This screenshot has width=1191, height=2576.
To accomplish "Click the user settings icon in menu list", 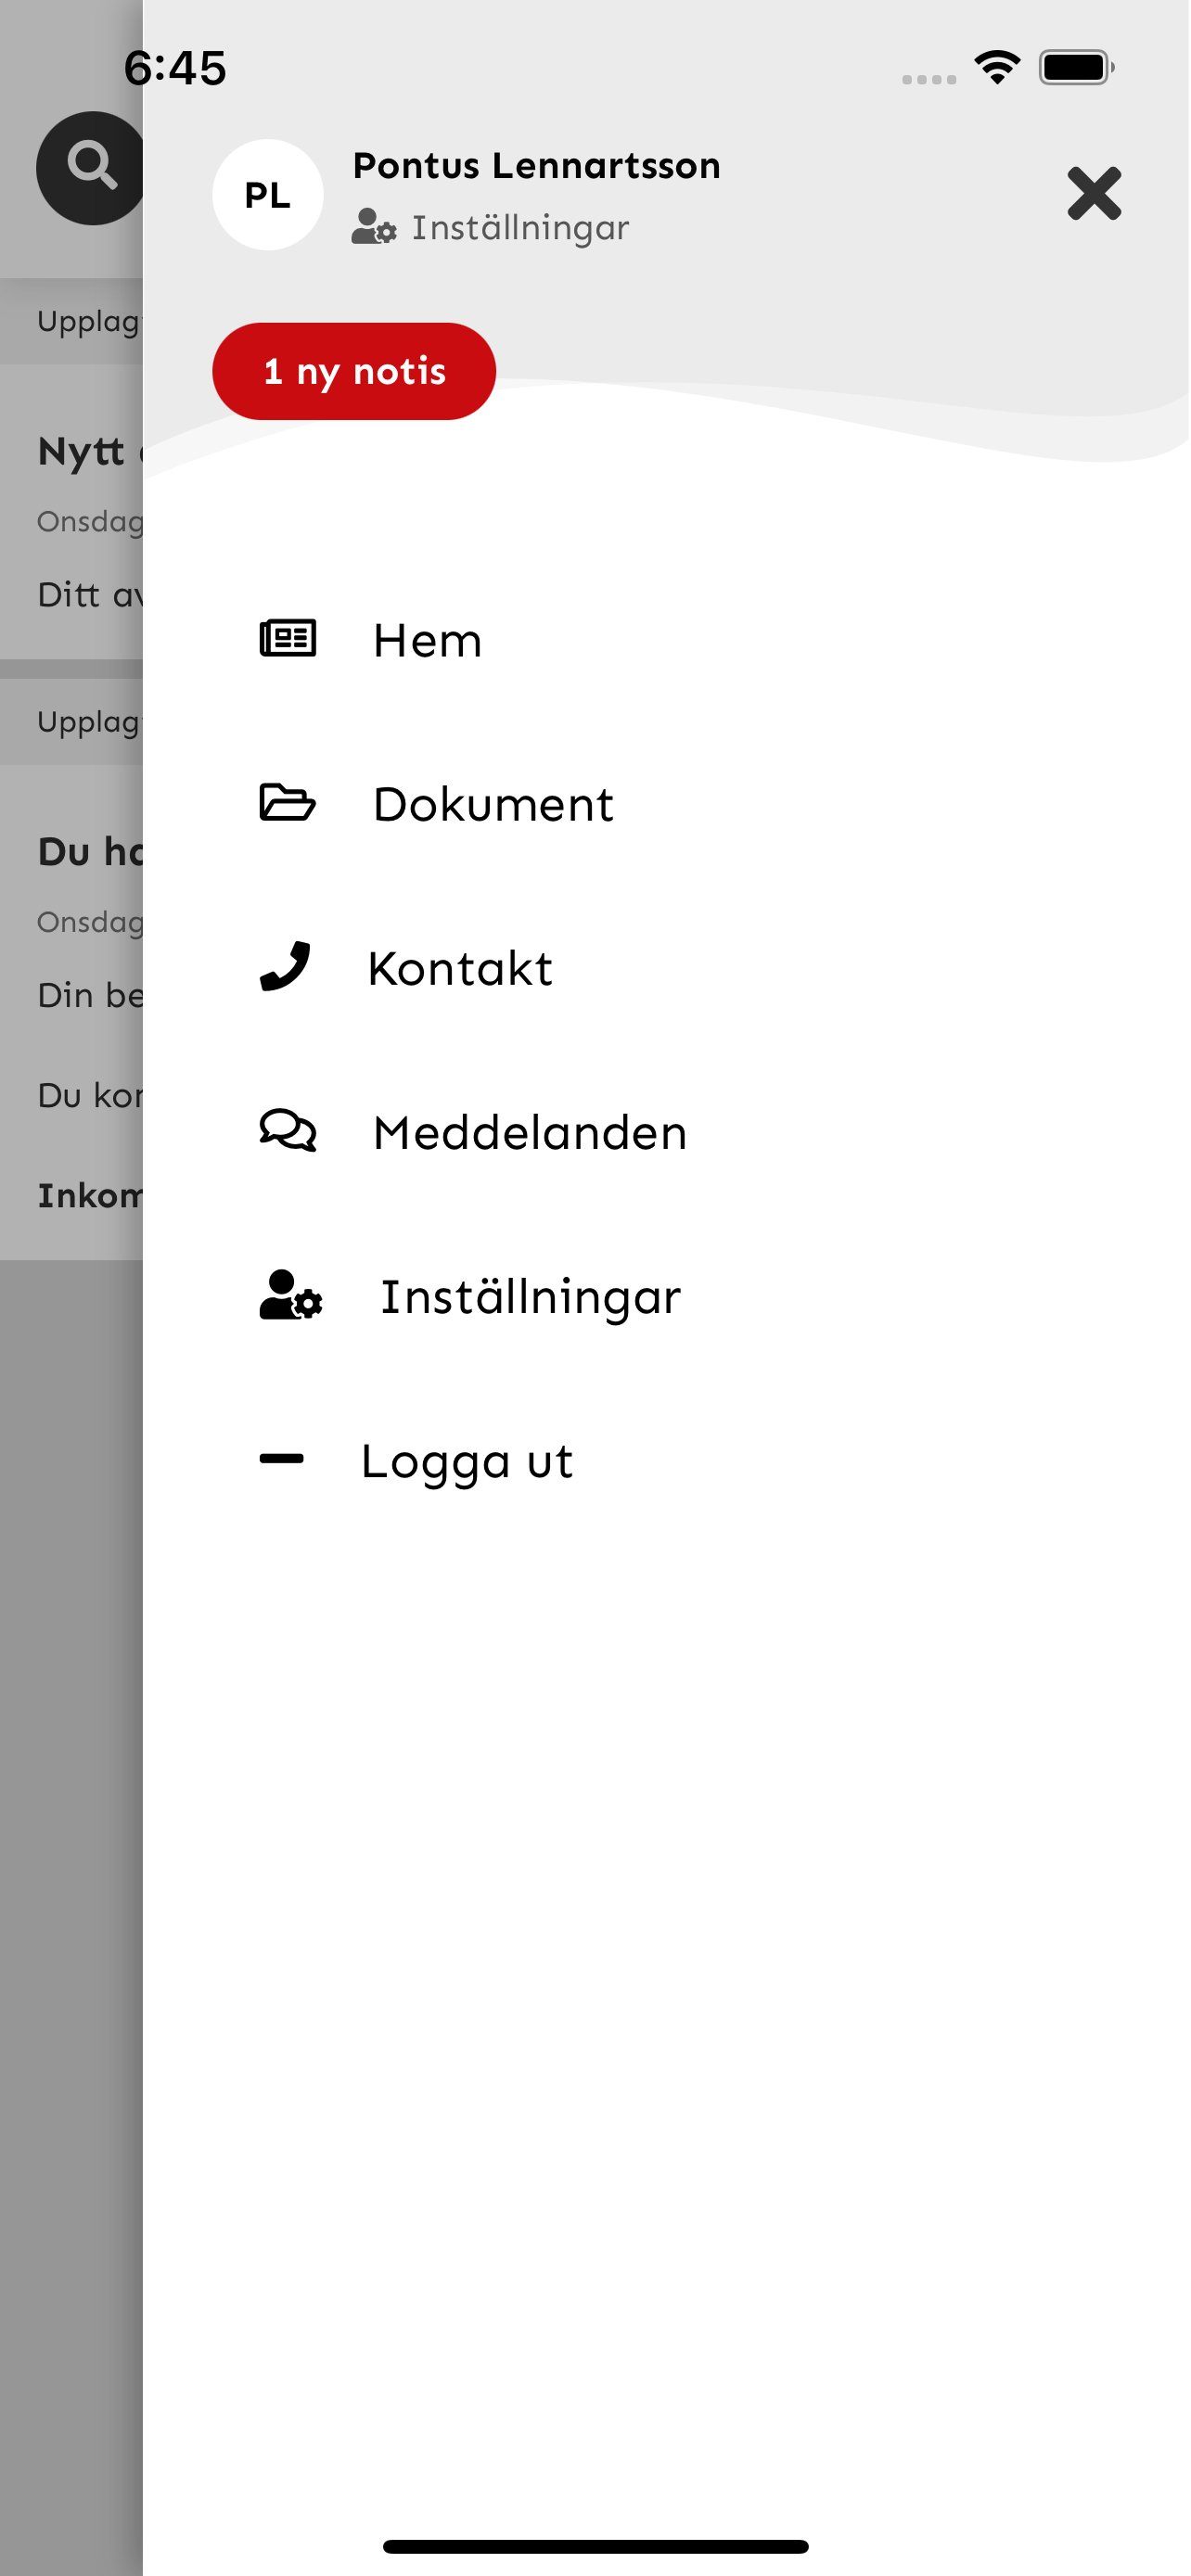I will tap(290, 1295).
